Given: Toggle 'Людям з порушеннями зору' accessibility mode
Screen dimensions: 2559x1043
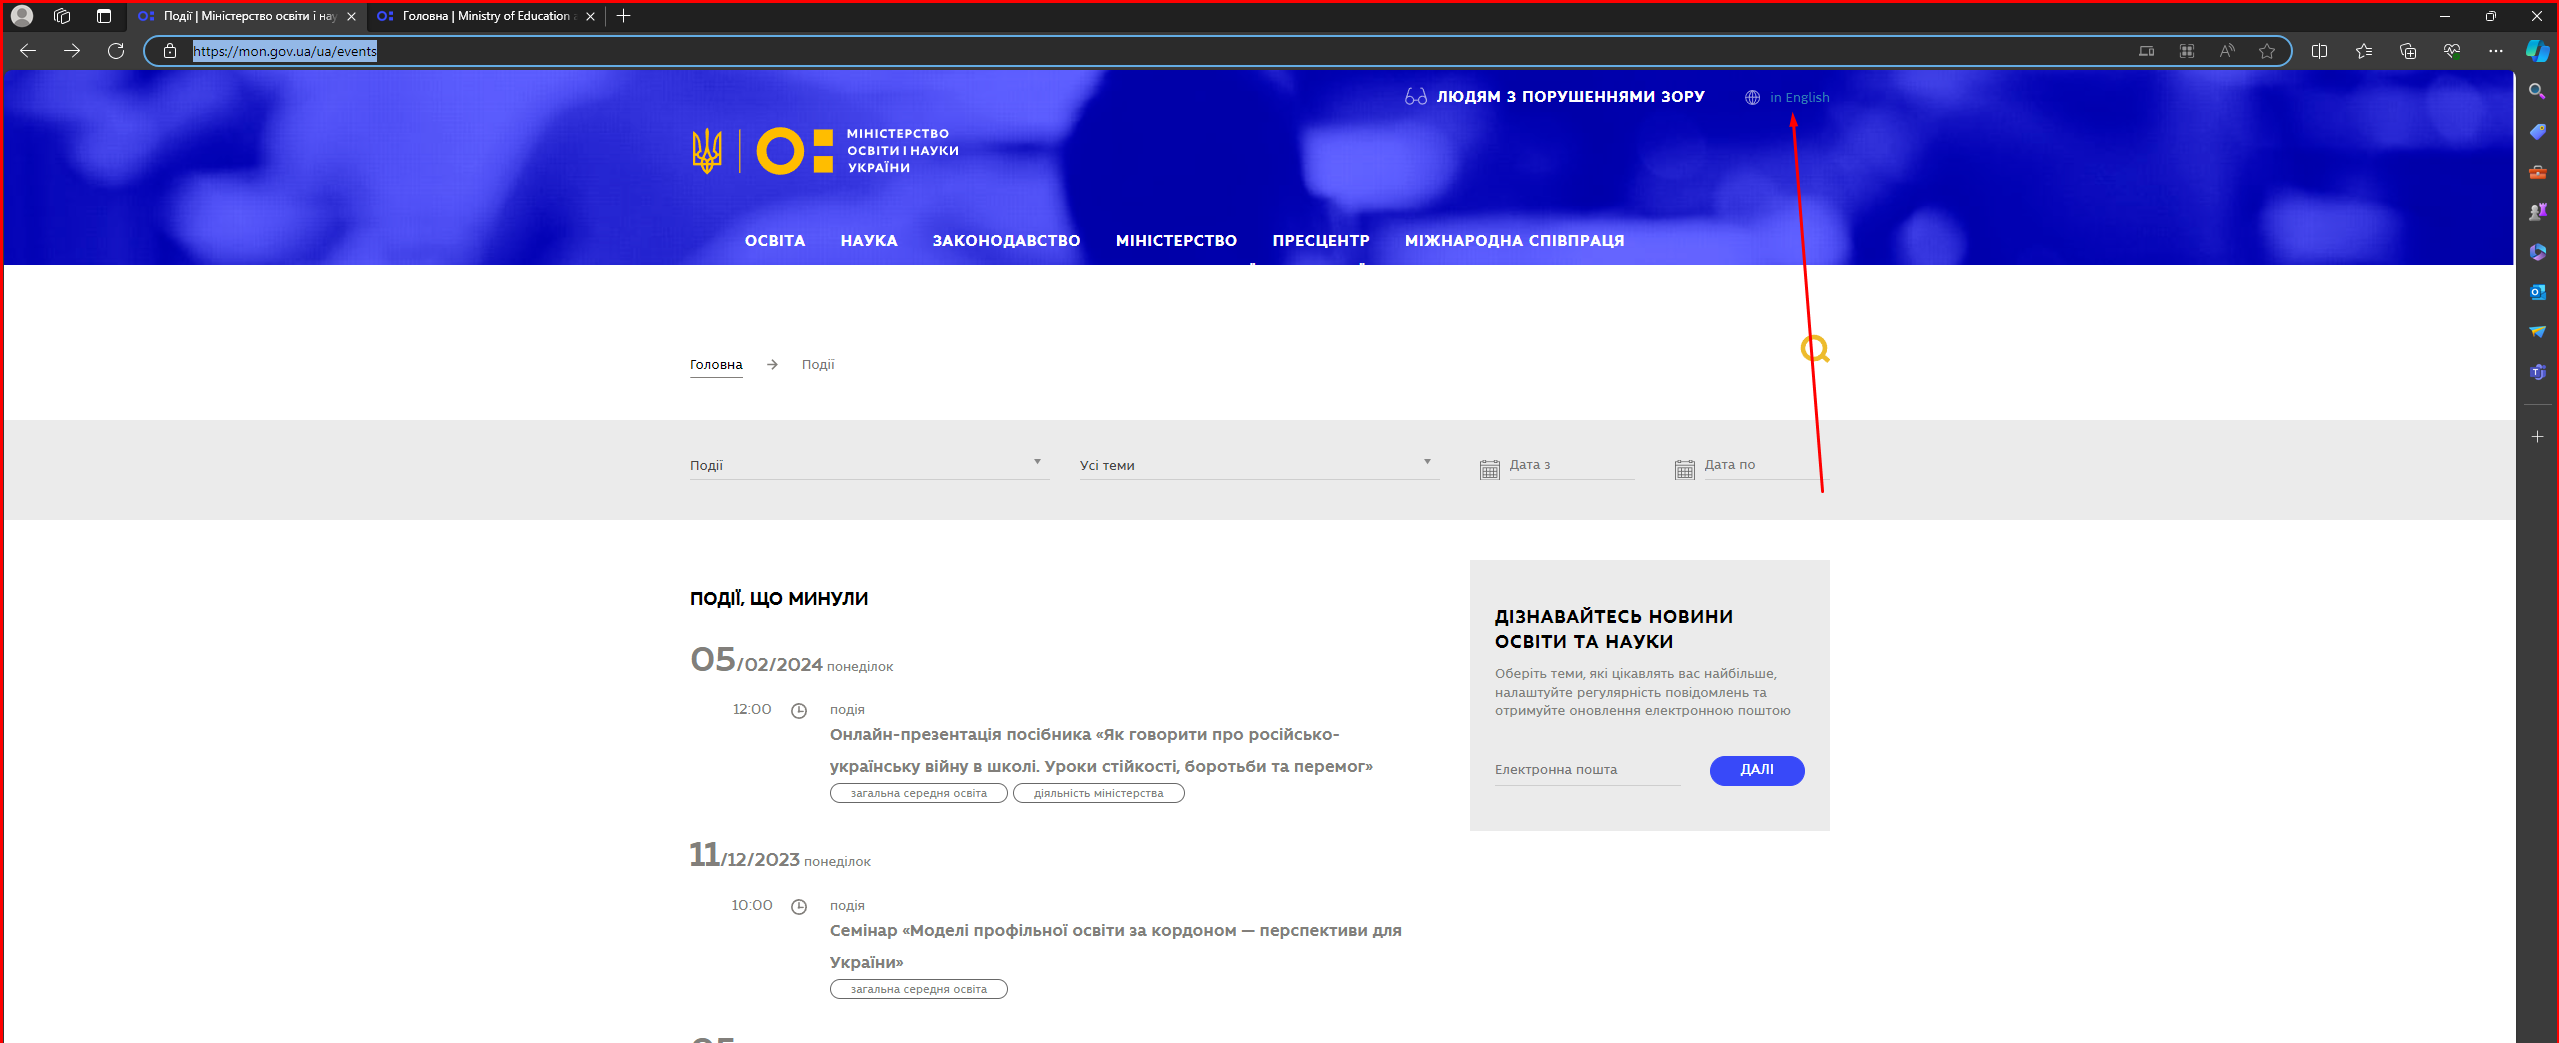Looking at the screenshot, I should click(1555, 97).
